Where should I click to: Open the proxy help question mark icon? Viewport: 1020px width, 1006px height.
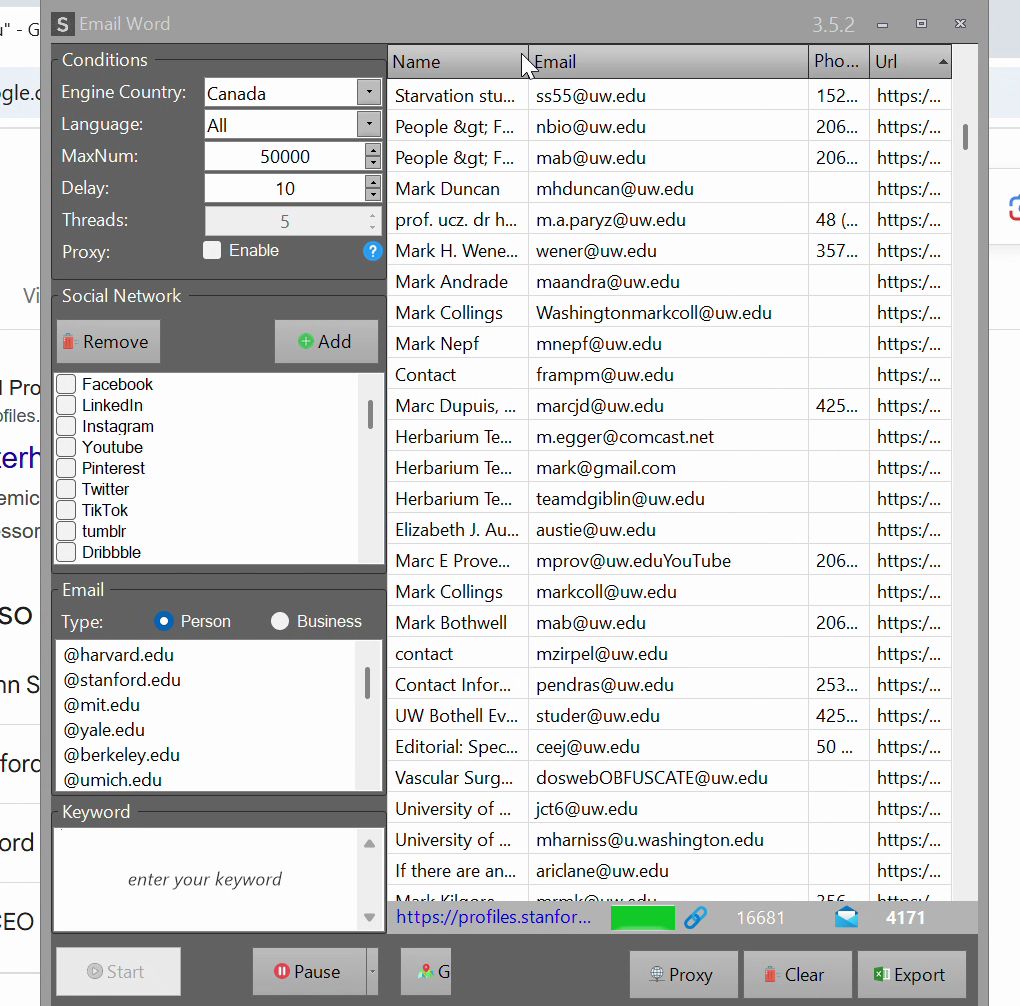click(373, 251)
